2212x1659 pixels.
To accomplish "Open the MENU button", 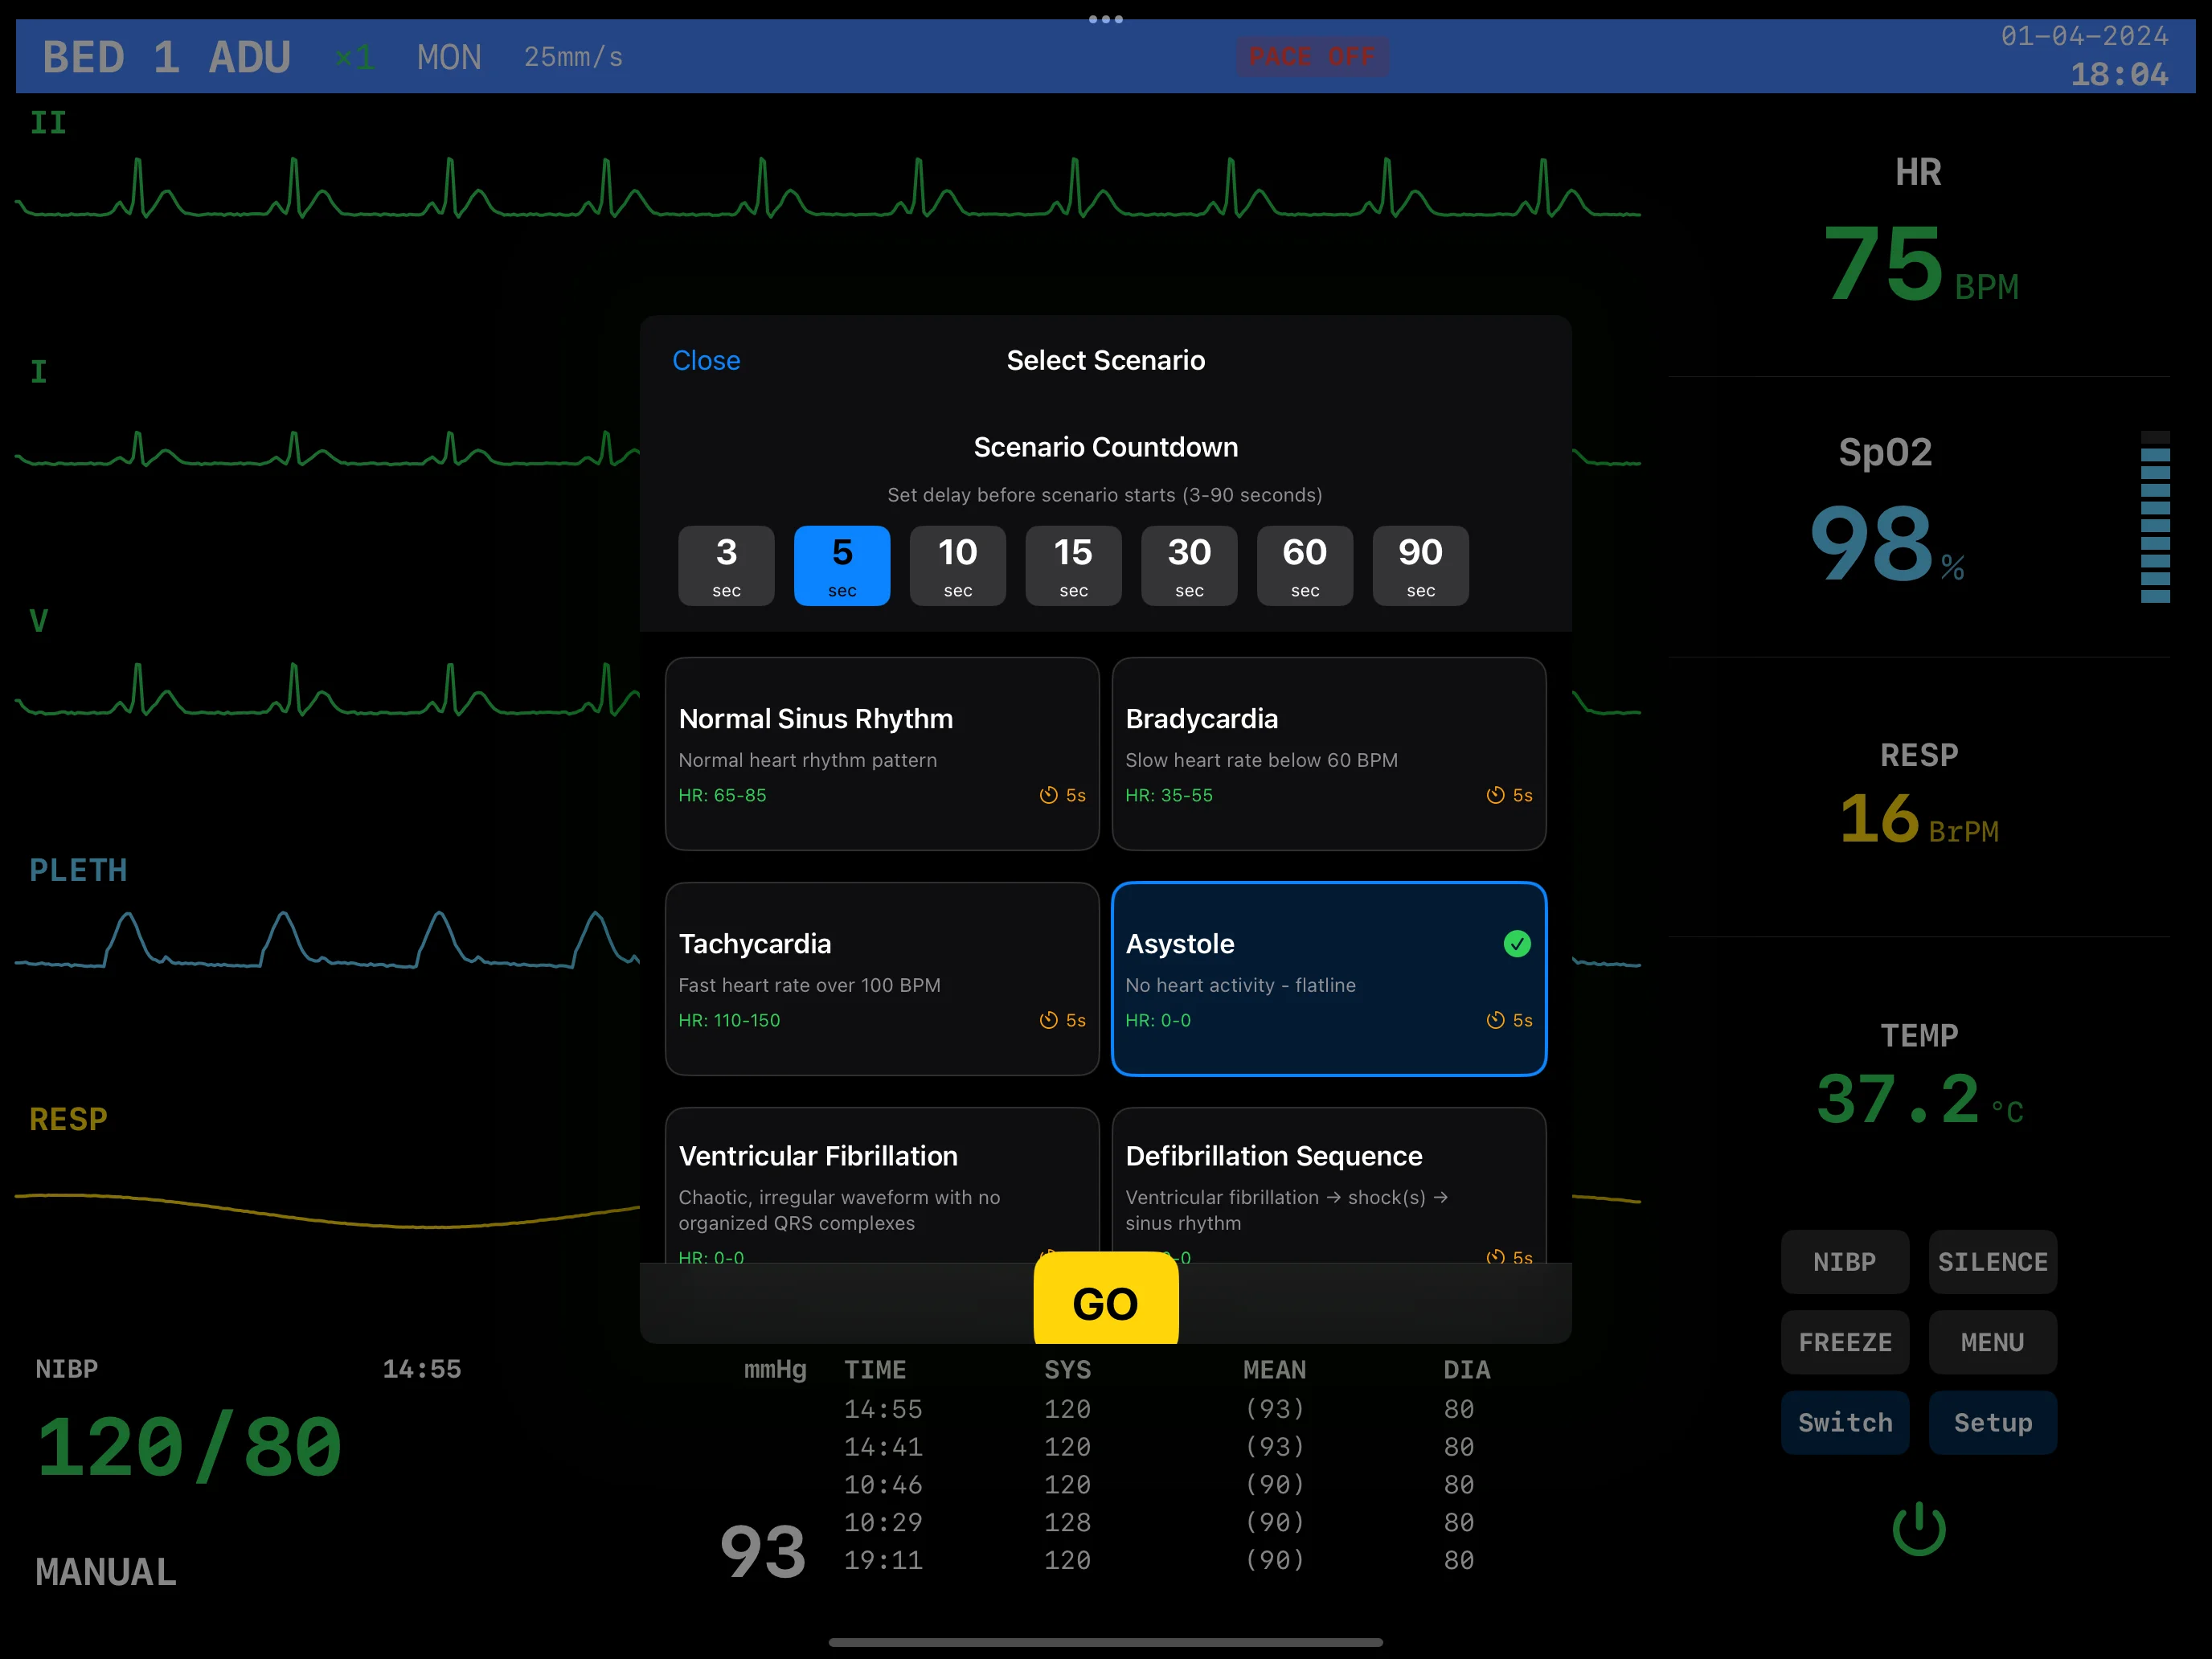I will pyautogui.click(x=1992, y=1342).
